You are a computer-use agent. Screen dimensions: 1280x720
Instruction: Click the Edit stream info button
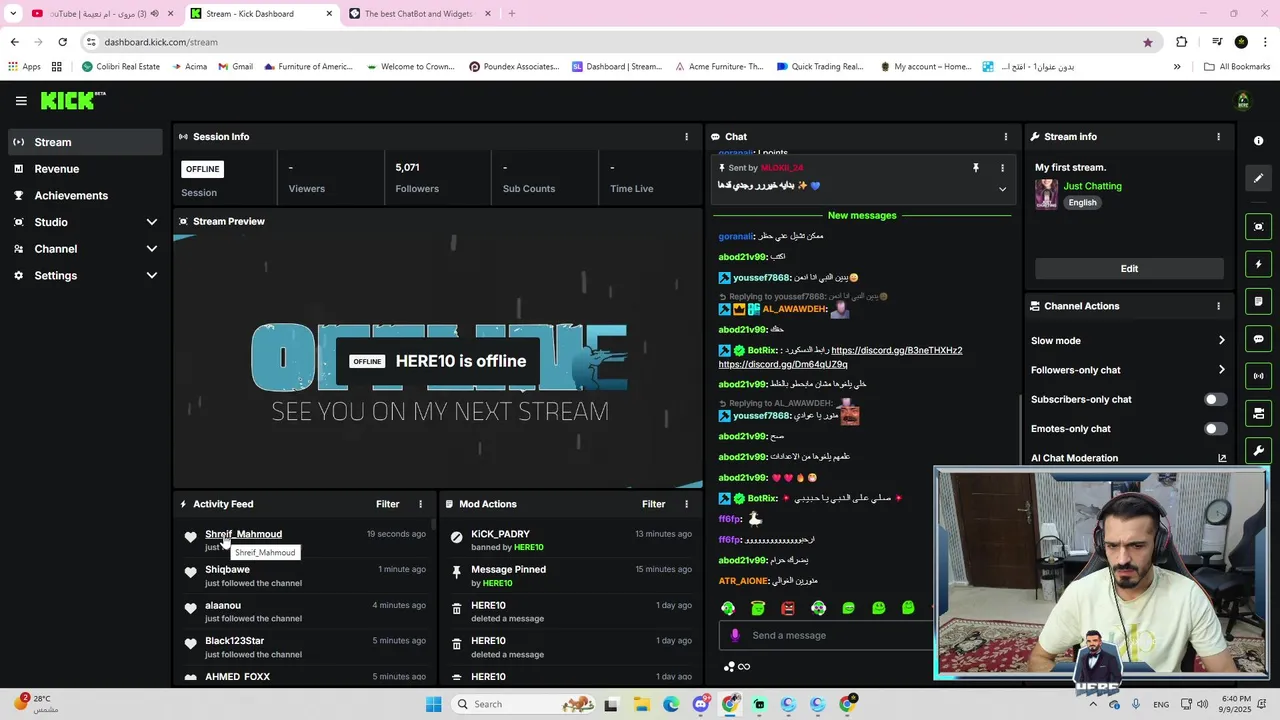tap(1129, 269)
